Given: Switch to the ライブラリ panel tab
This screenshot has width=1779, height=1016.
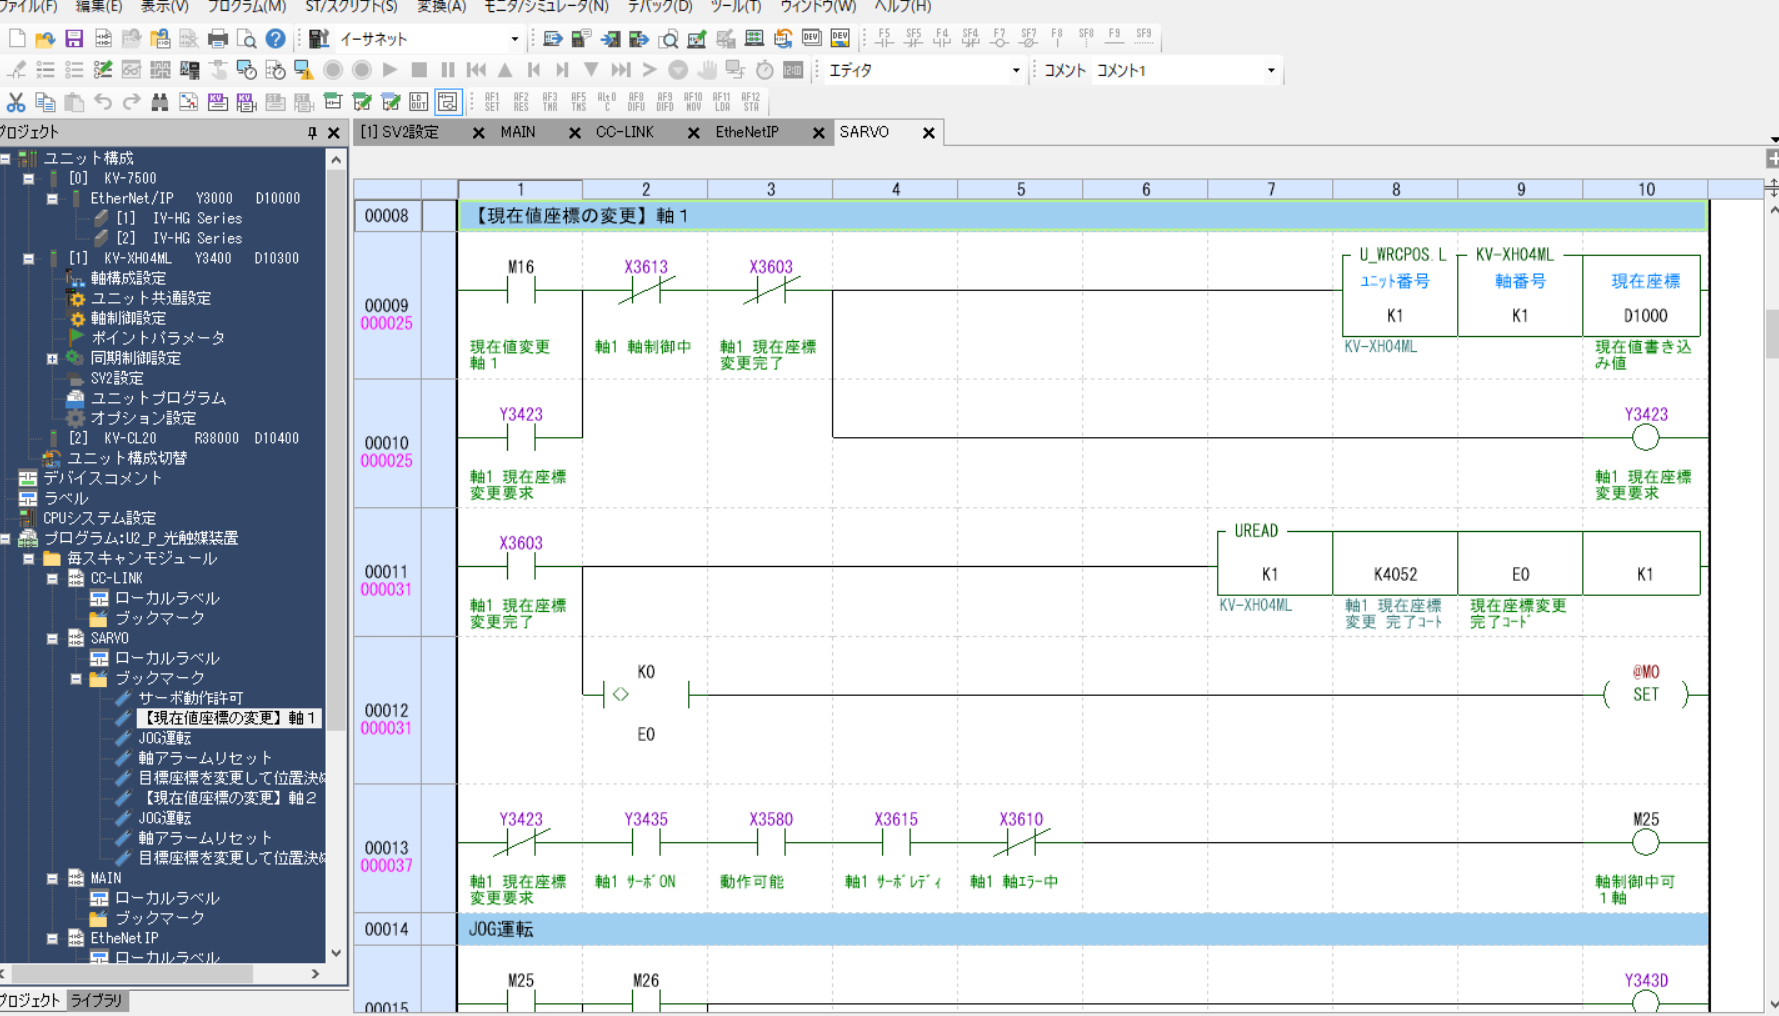Looking at the screenshot, I should pos(97,1000).
